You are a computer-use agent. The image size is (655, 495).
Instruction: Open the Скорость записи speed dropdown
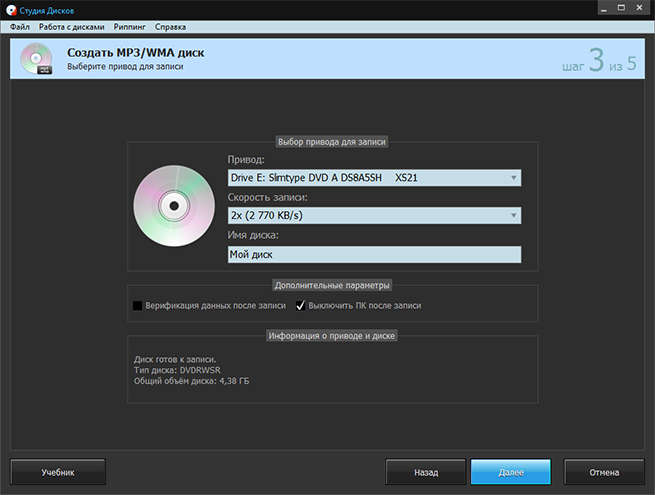(x=375, y=215)
